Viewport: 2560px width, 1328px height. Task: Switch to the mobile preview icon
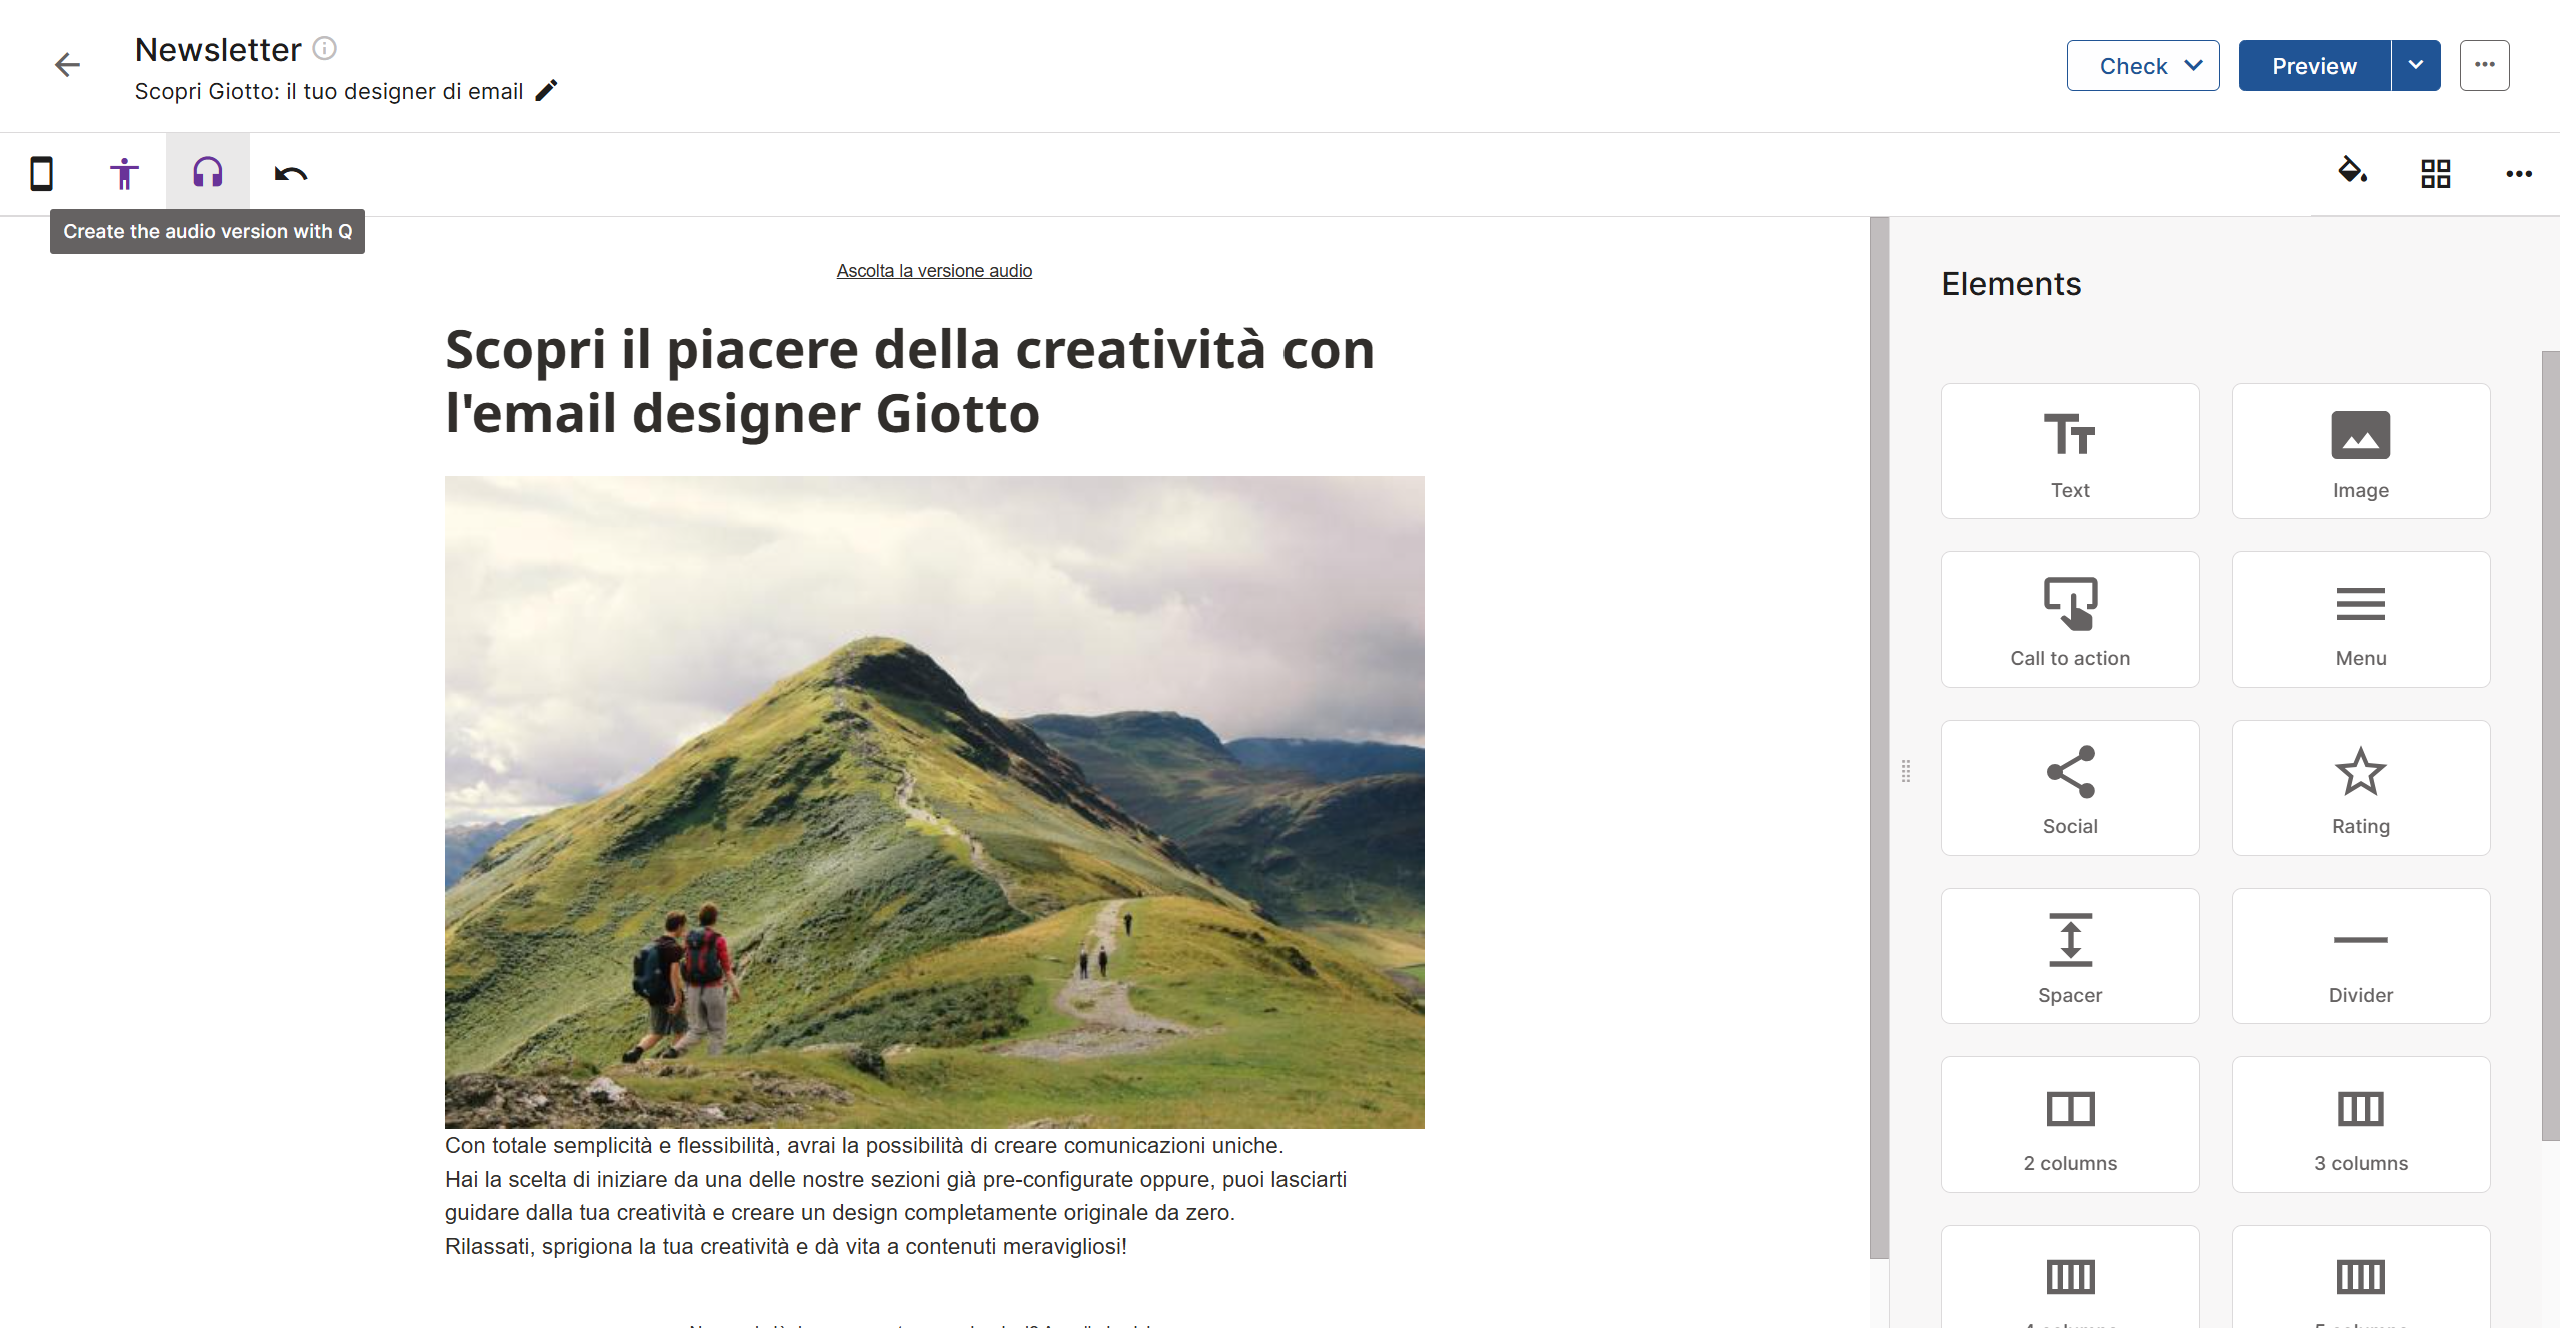41,174
